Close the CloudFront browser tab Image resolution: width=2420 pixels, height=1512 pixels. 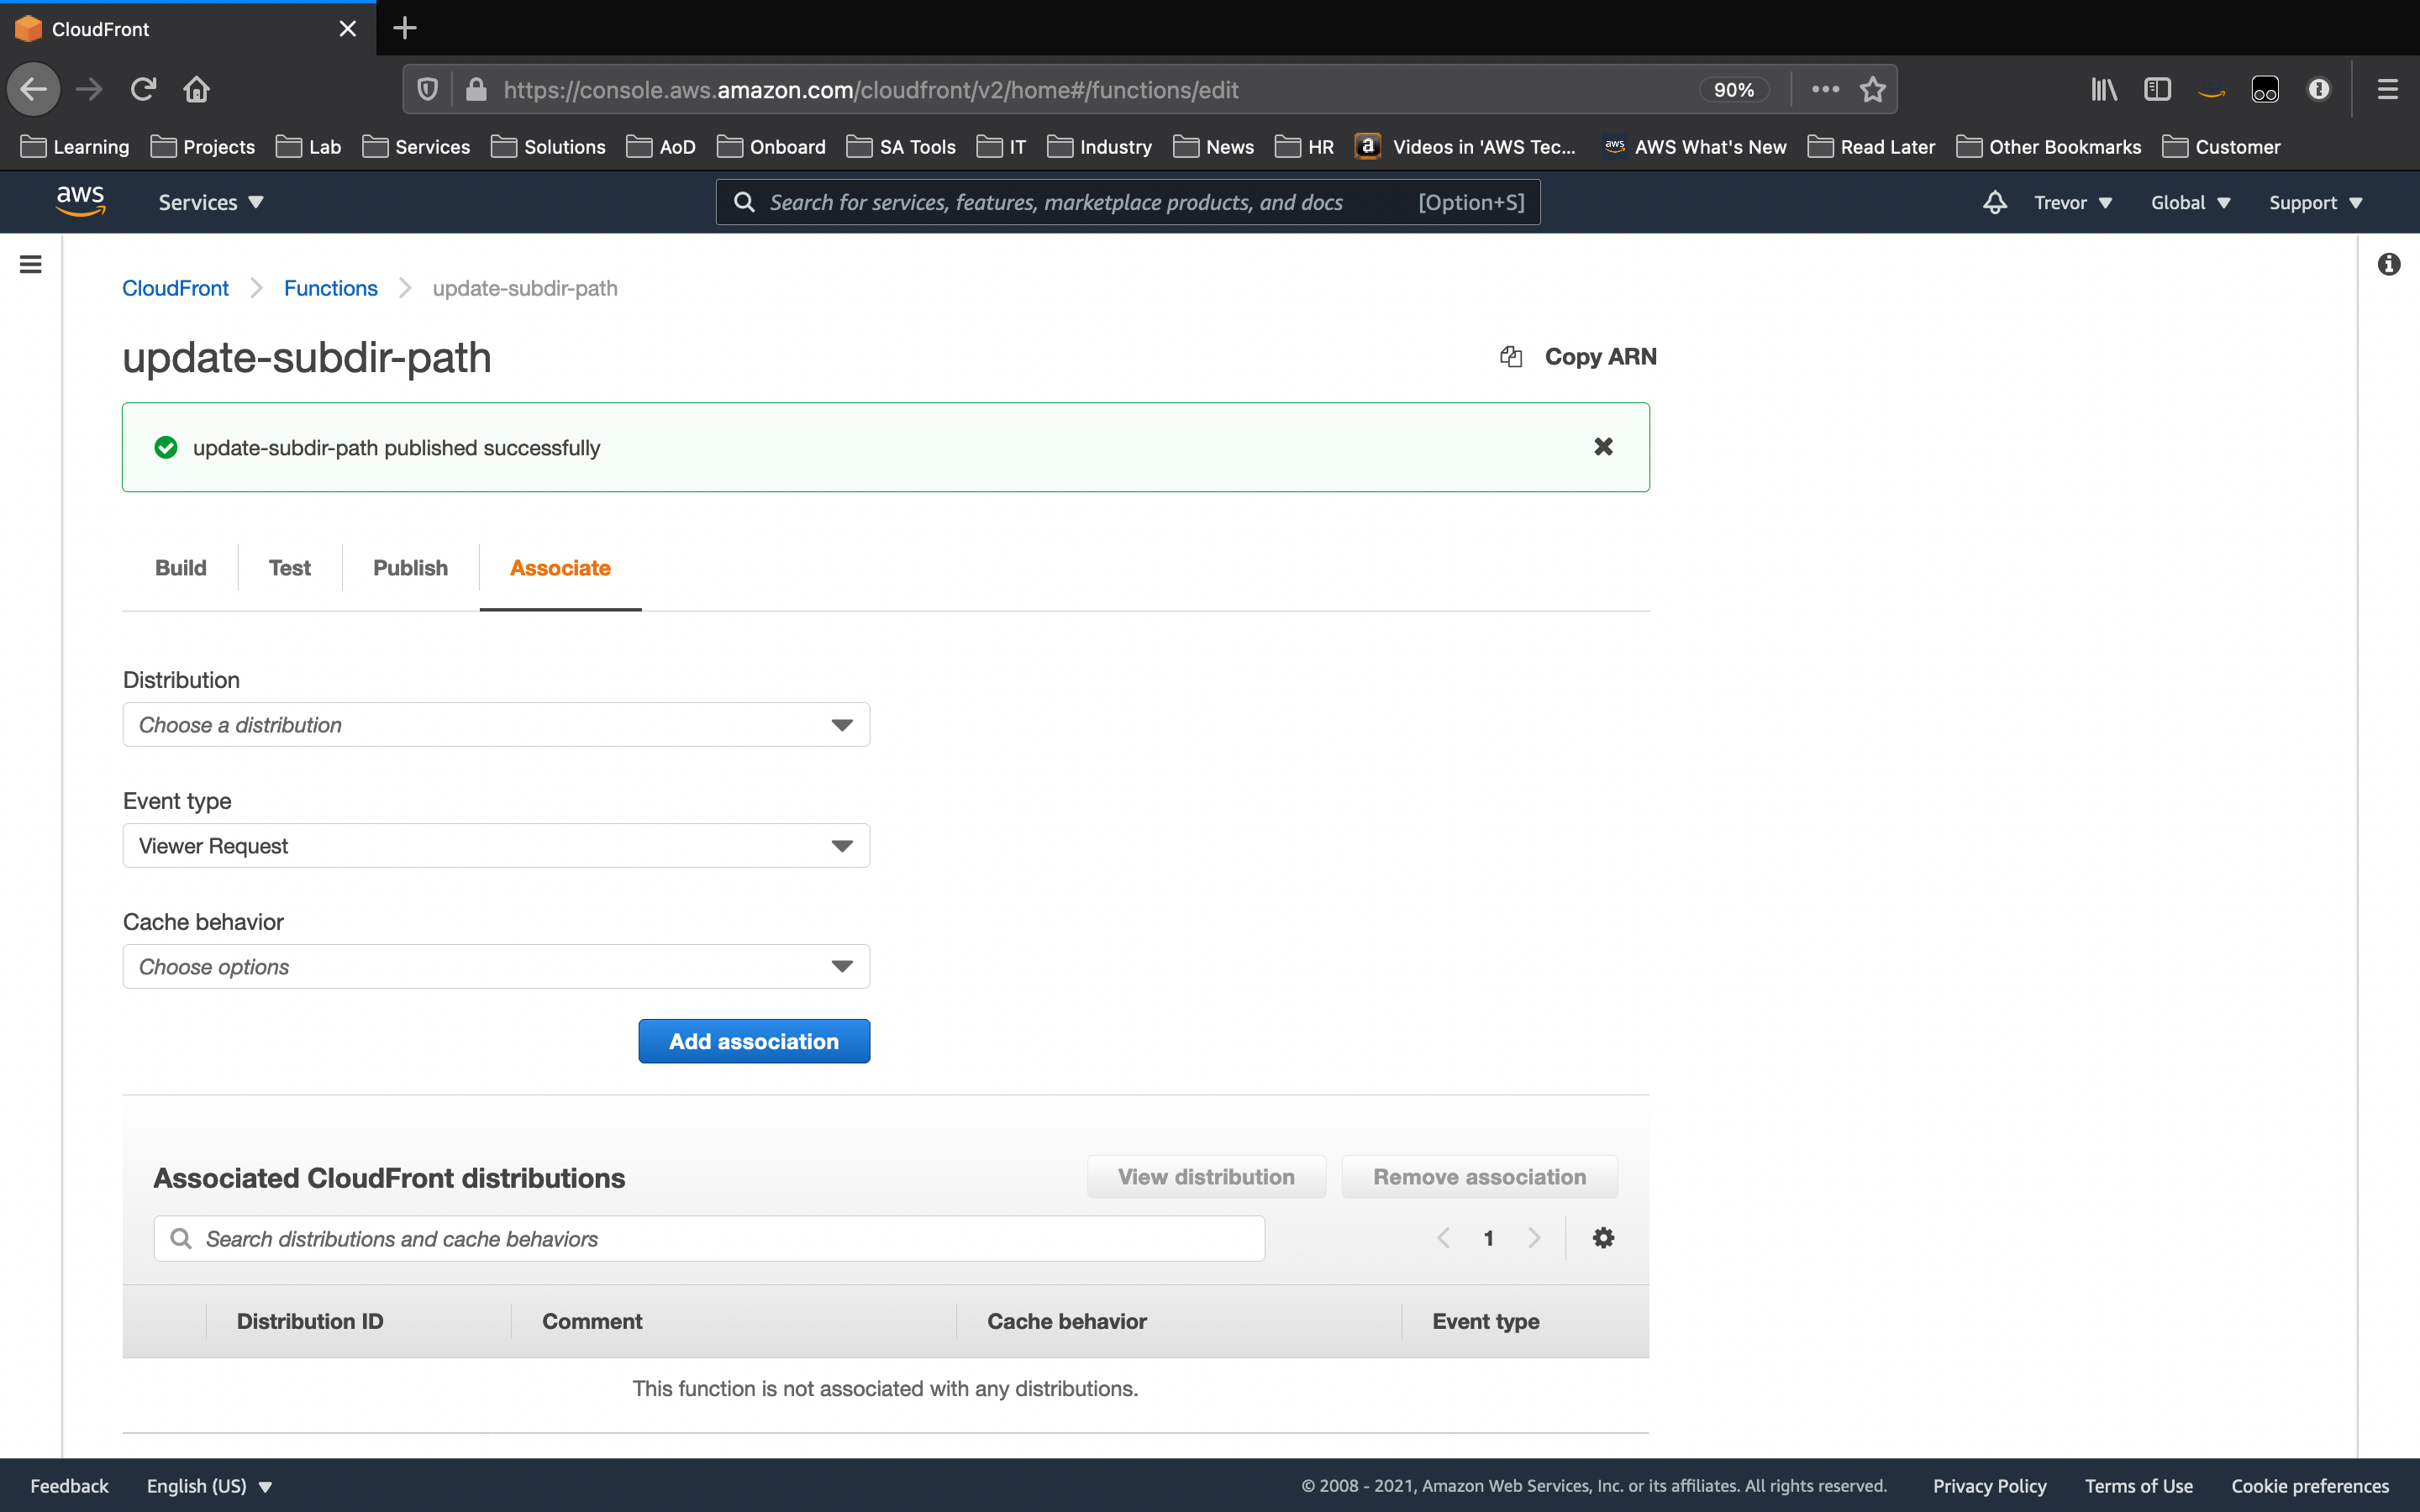point(347,29)
